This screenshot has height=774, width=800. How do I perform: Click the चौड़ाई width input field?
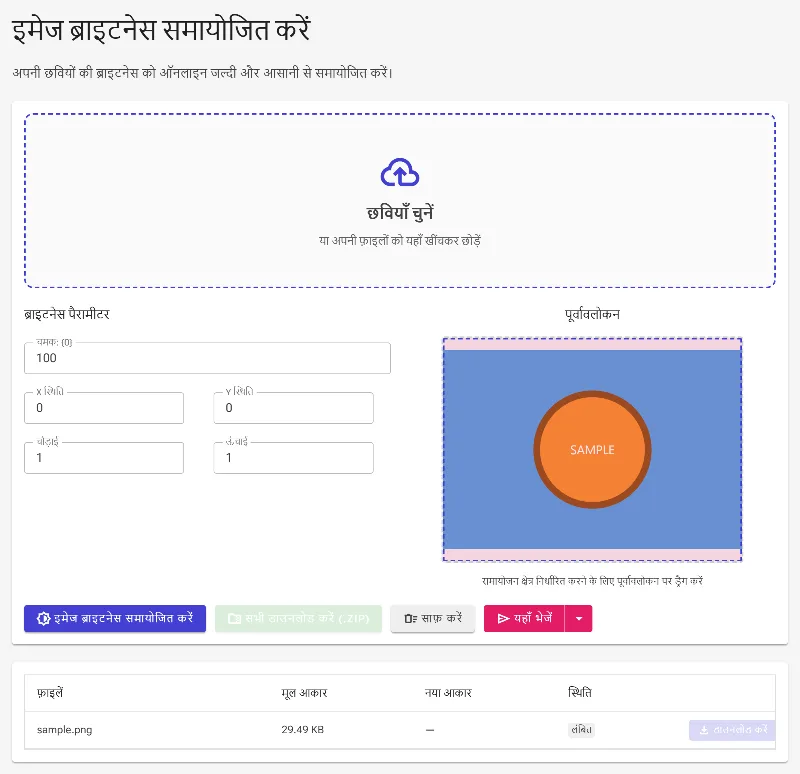coord(104,458)
